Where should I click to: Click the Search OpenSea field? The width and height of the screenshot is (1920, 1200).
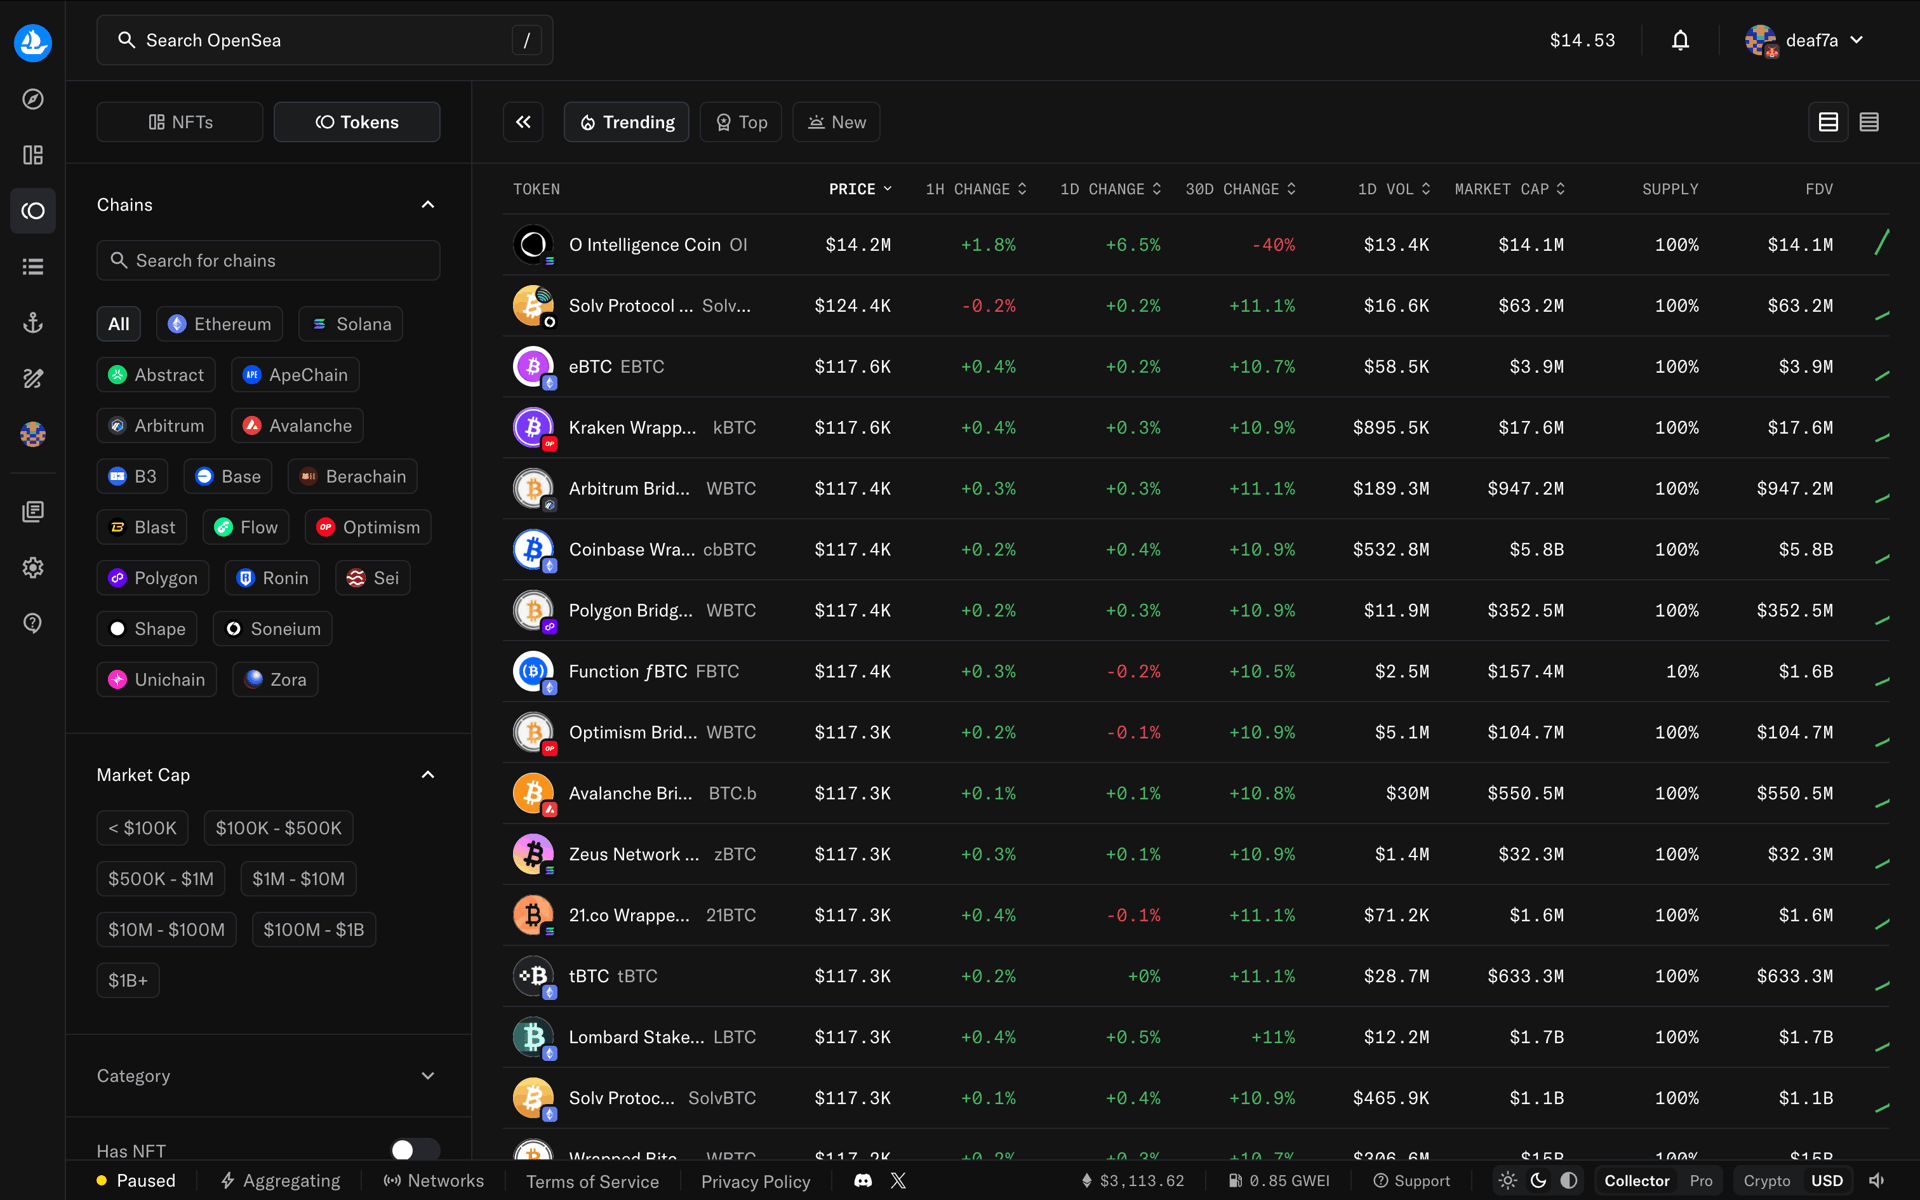pos(325,40)
